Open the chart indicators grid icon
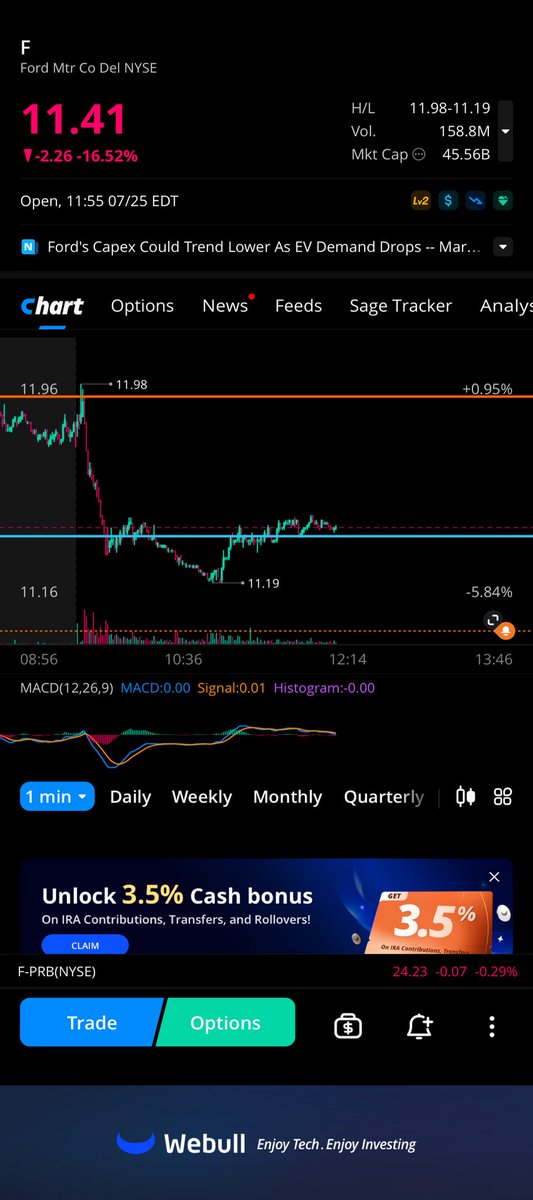 tap(503, 797)
